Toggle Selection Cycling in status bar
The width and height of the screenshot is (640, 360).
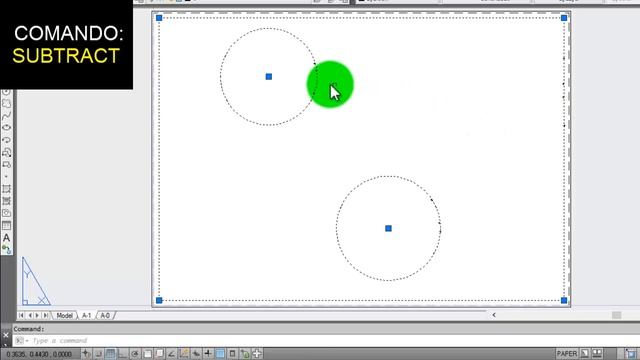[245, 353]
